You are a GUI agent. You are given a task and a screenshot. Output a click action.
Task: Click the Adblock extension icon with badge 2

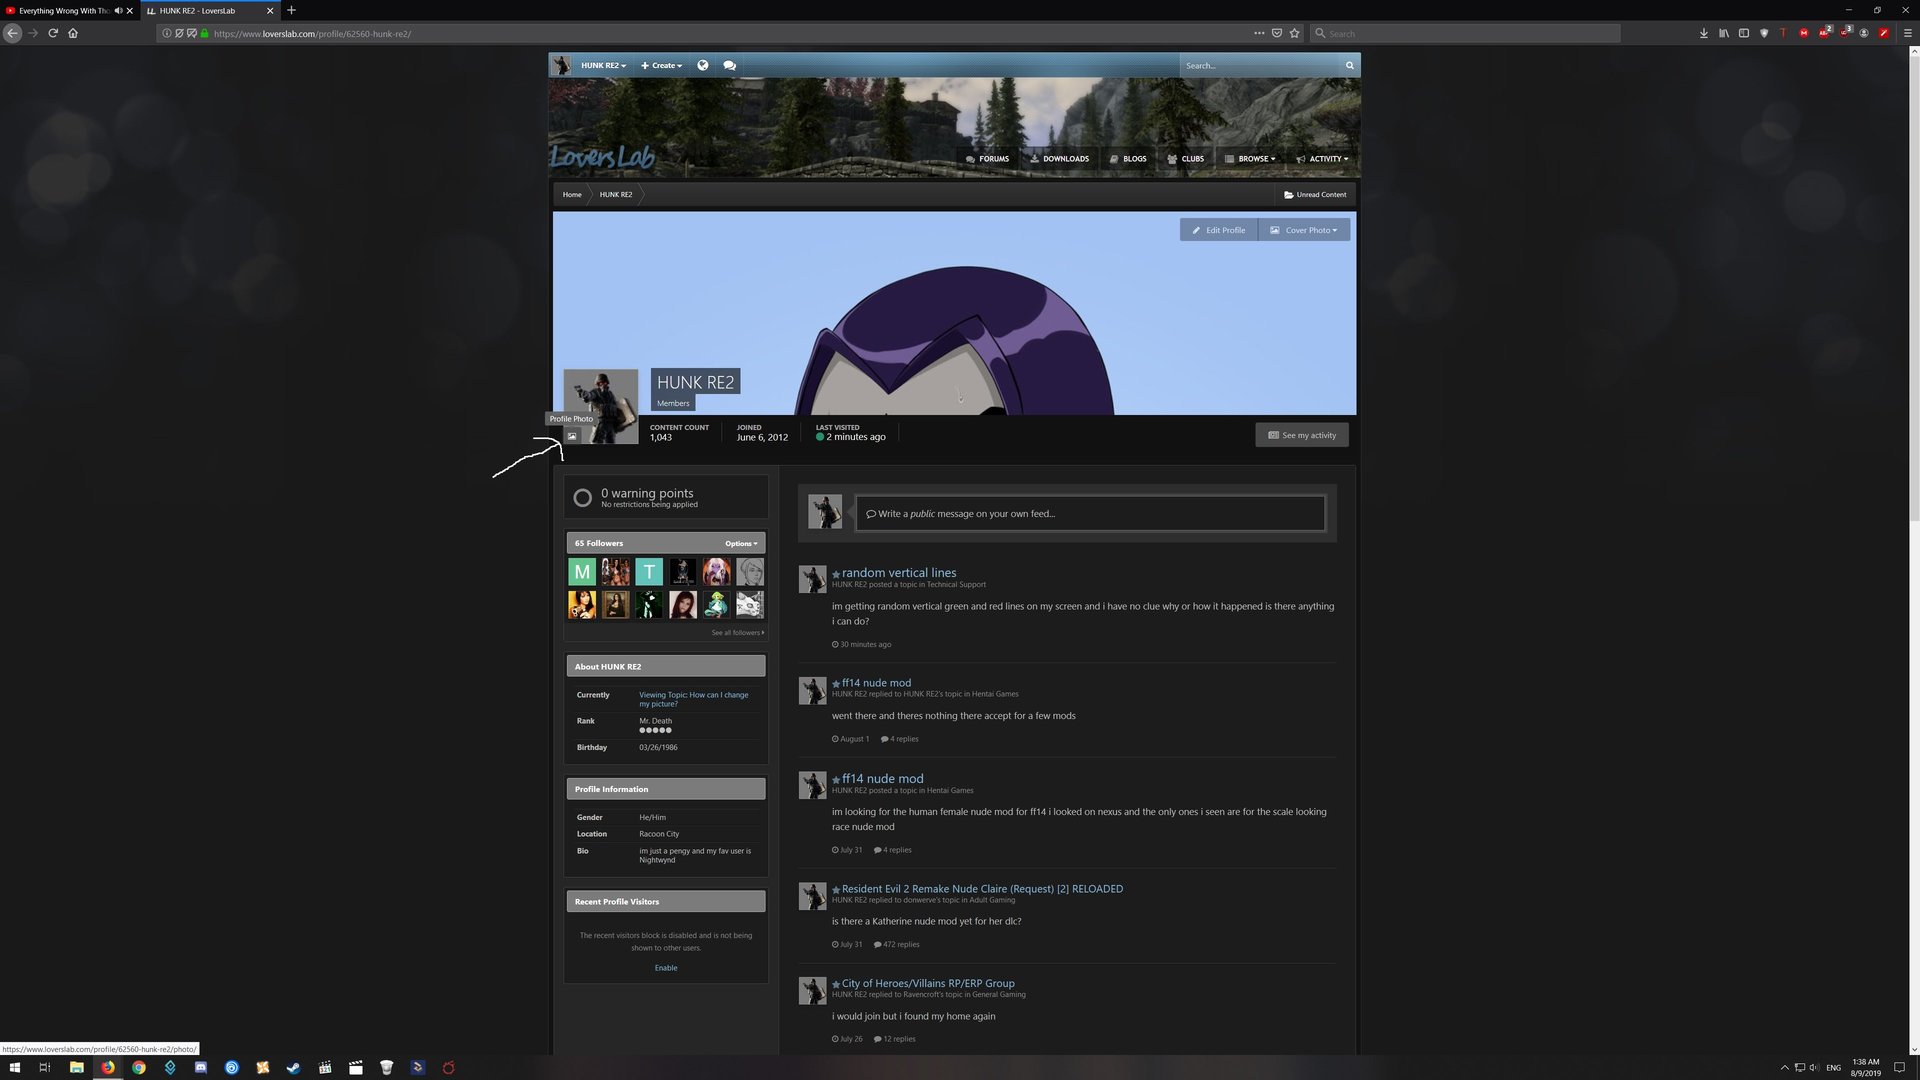(x=1825, y=32)
